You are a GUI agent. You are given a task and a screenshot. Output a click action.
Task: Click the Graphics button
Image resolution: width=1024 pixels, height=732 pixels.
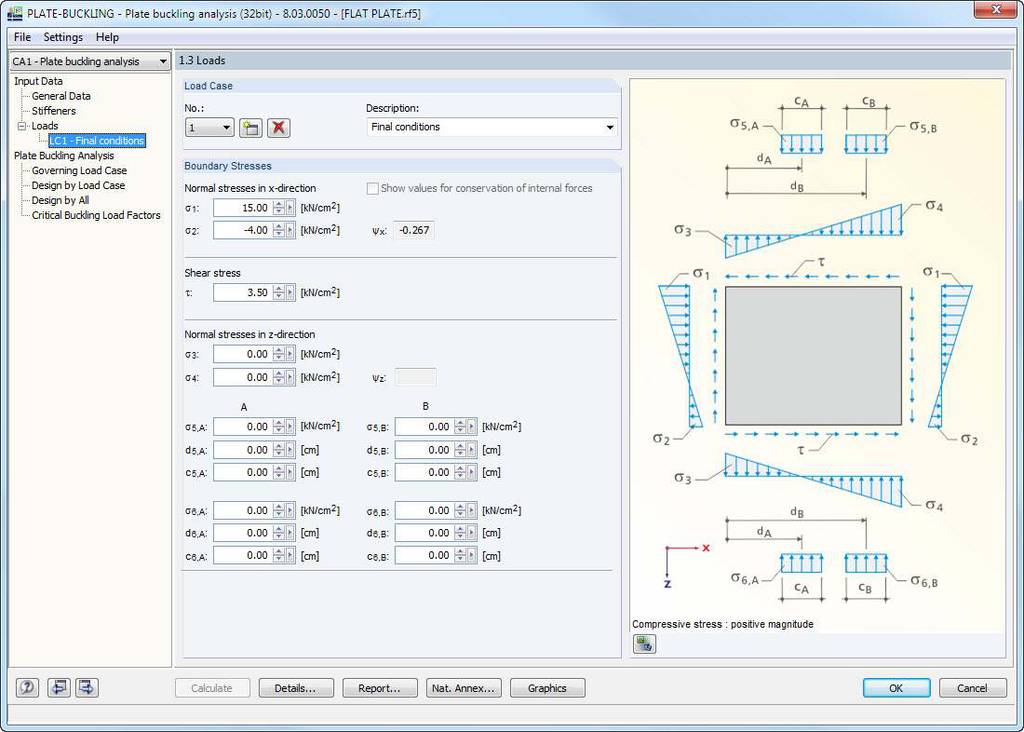[547, 688]
